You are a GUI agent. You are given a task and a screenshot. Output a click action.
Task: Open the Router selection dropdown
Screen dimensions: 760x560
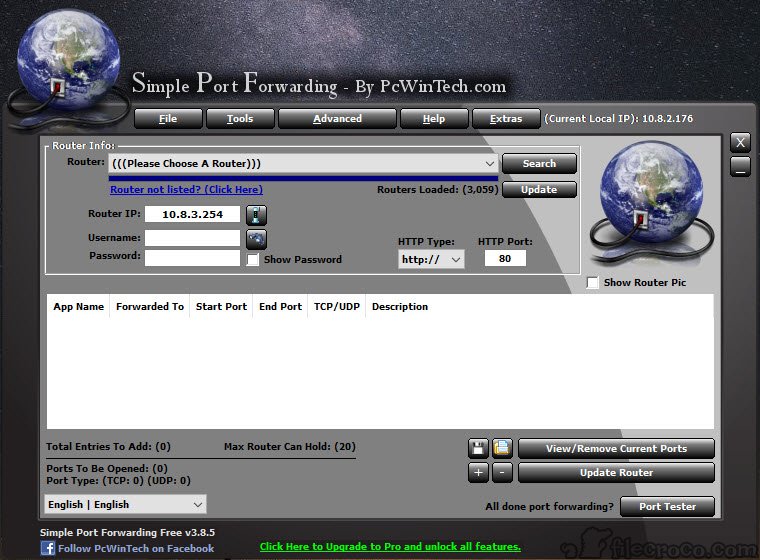click(x=303, y=163)
